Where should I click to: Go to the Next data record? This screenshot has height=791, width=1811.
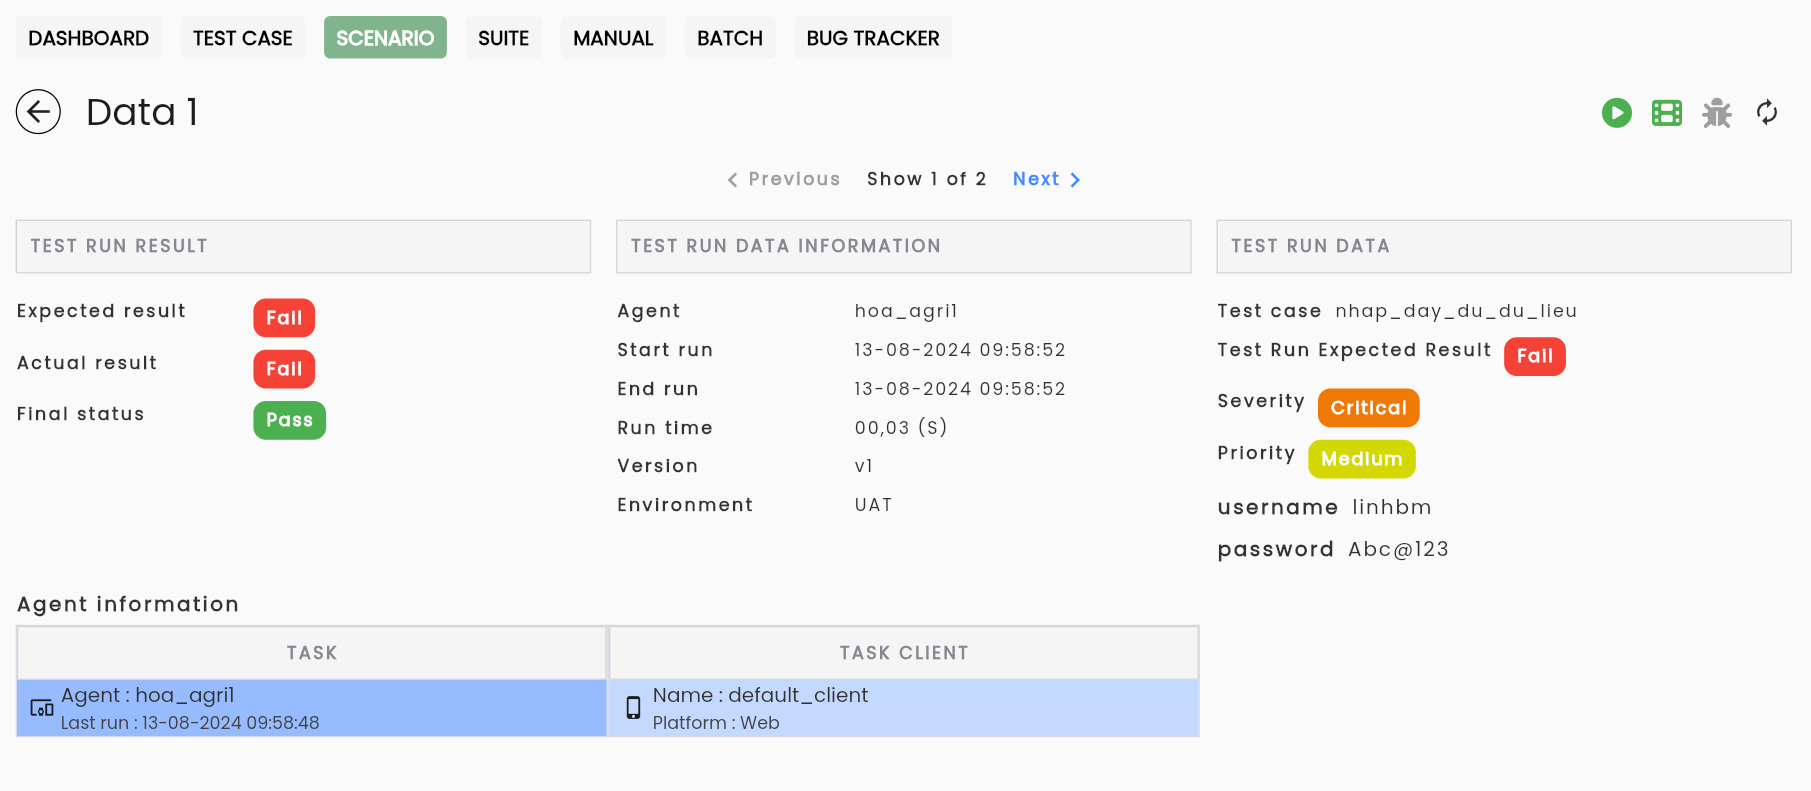click(1046, 179)
